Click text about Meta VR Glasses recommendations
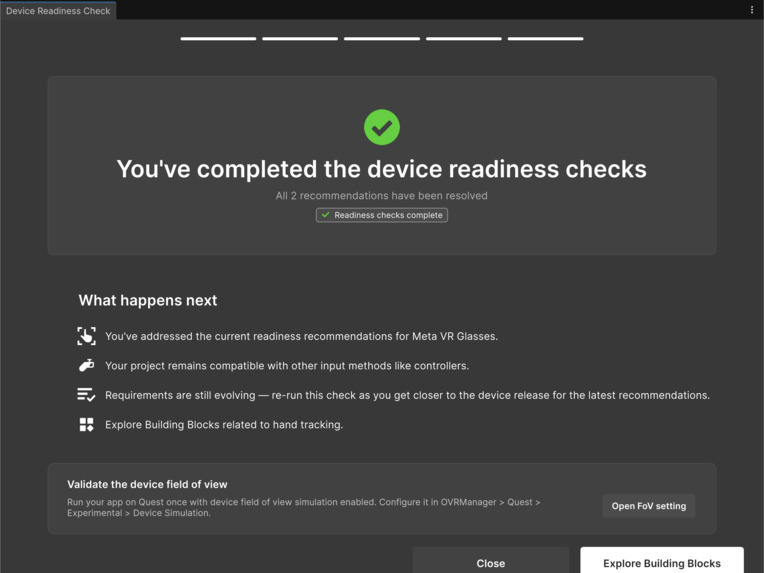This screenshot has height=573, width=764. coord(302,336)
